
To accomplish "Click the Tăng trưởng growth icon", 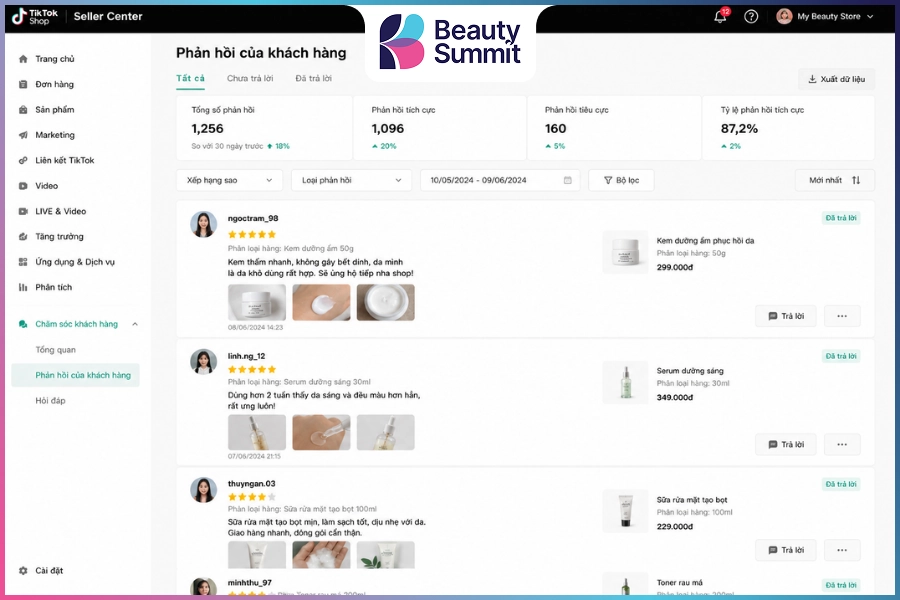I will pyautogui.click(x=23, y=237).
